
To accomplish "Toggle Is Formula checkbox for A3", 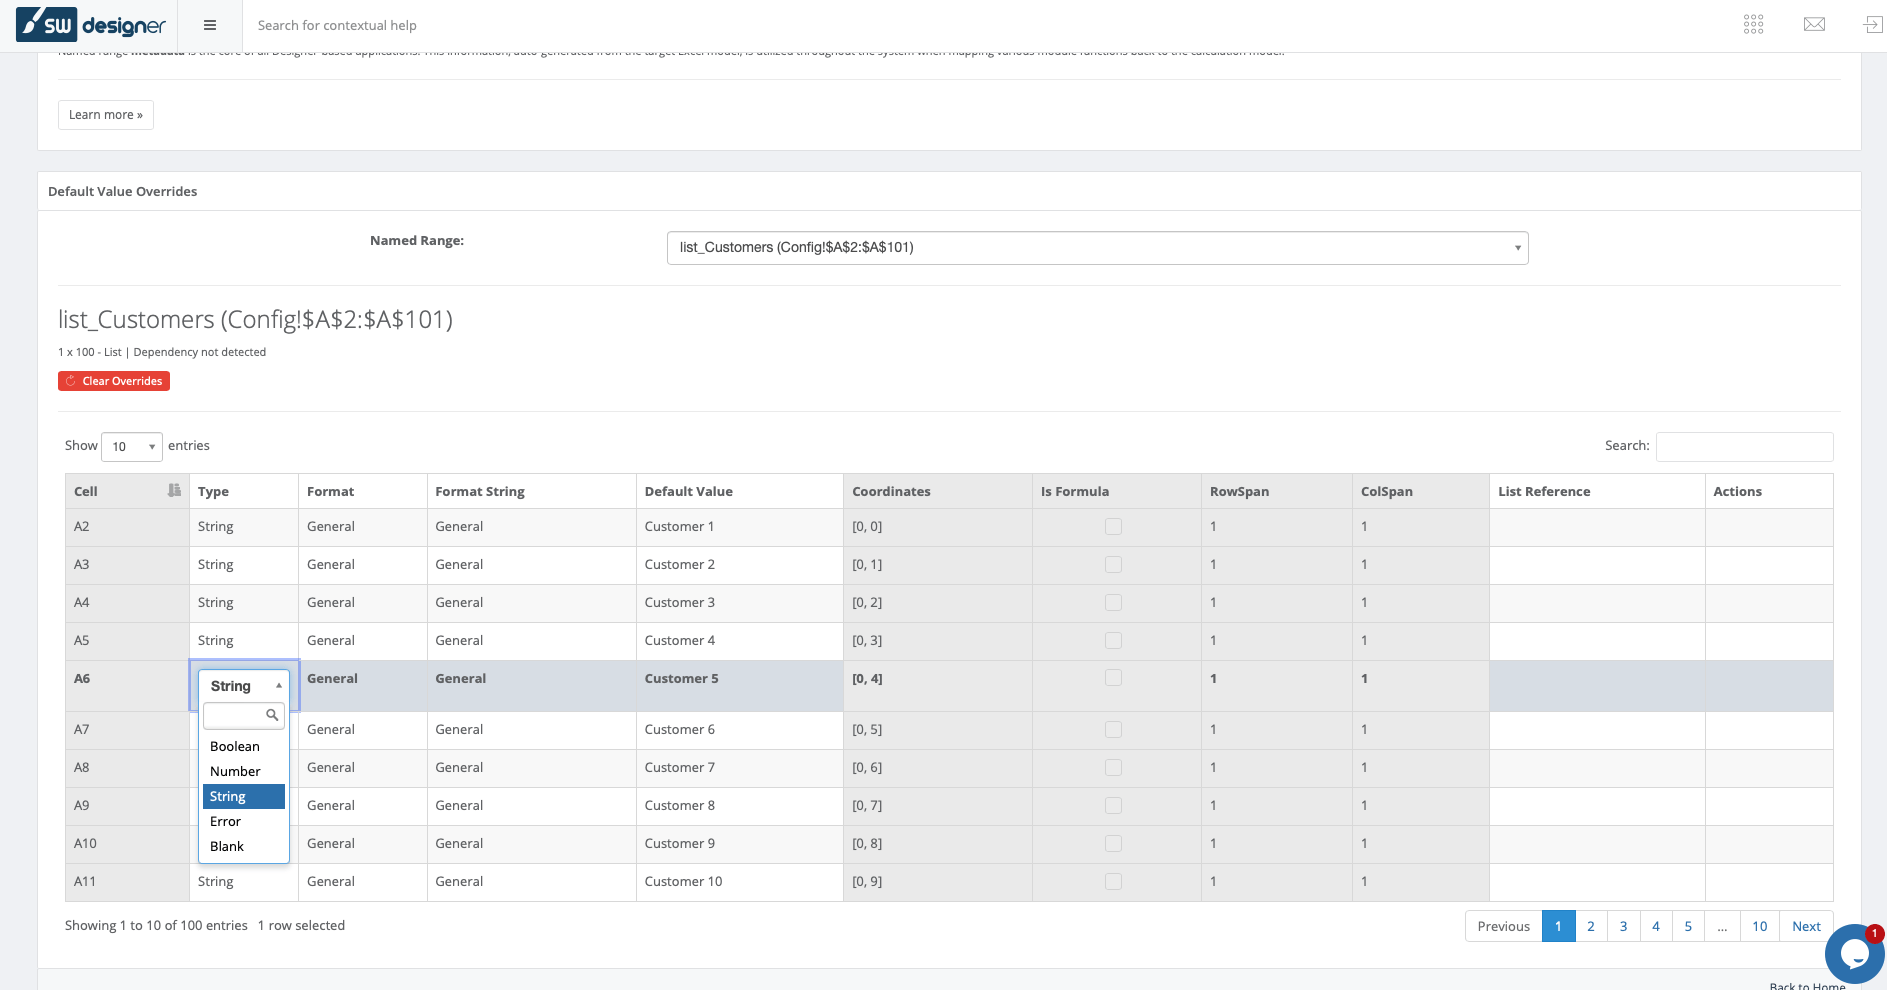I will click(1113, 565).
